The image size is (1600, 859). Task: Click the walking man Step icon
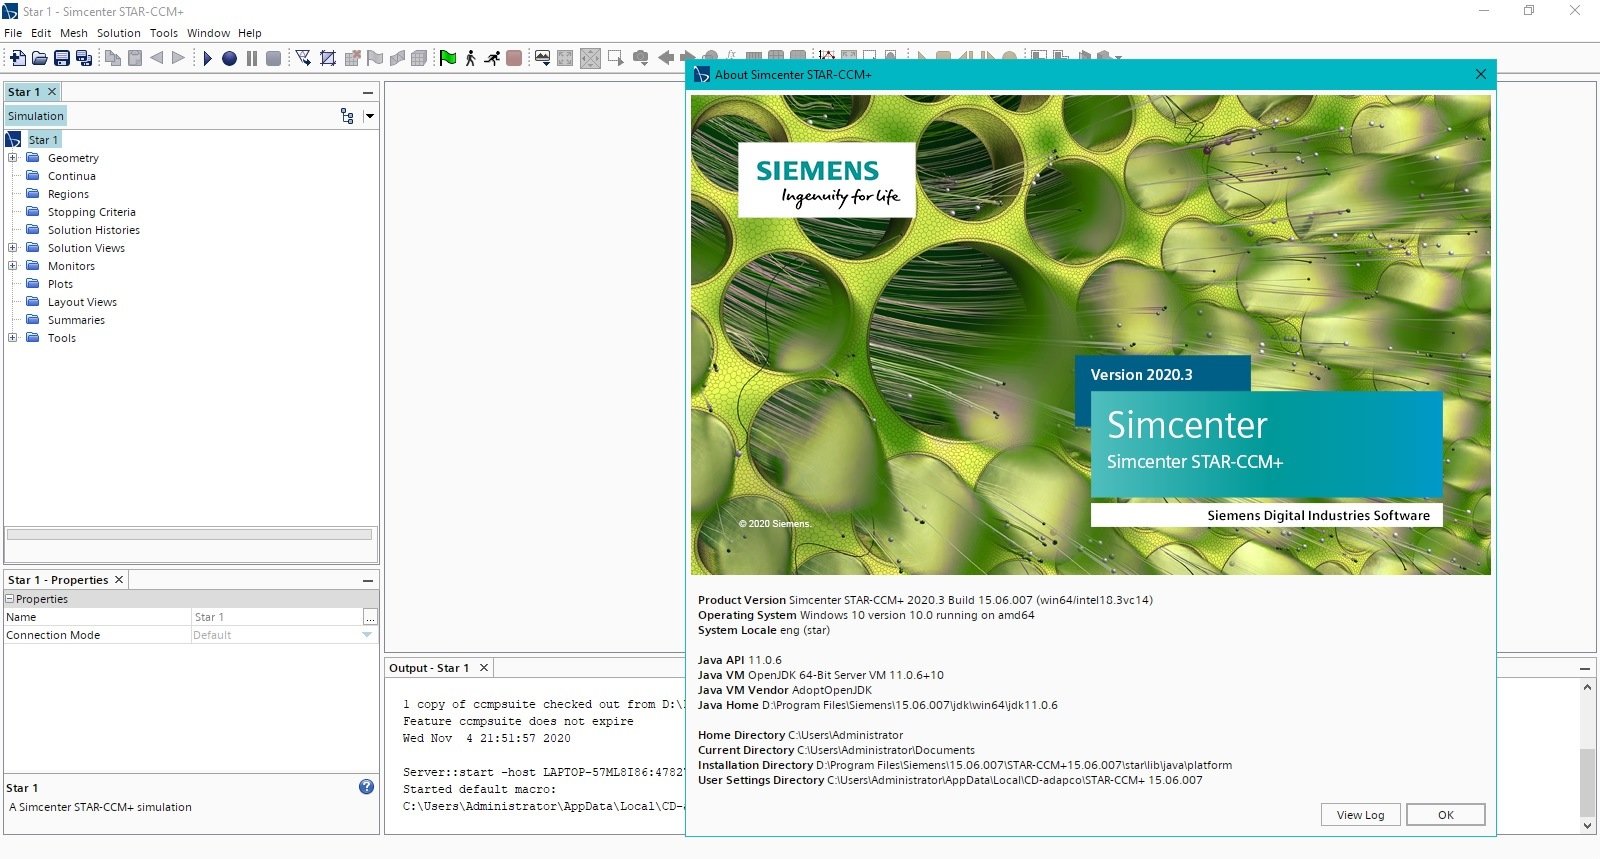tap(470, 58)
